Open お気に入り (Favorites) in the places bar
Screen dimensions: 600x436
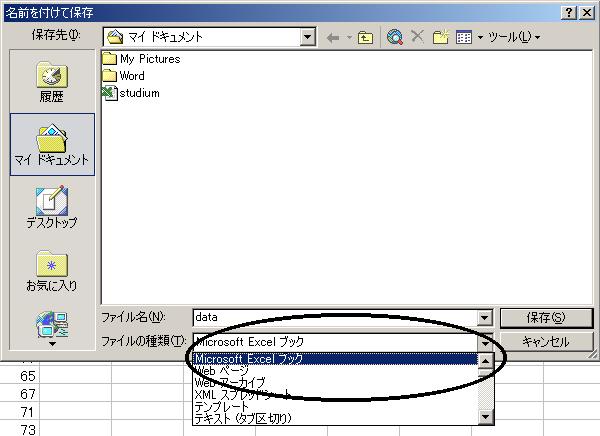(x=52, y=270)
